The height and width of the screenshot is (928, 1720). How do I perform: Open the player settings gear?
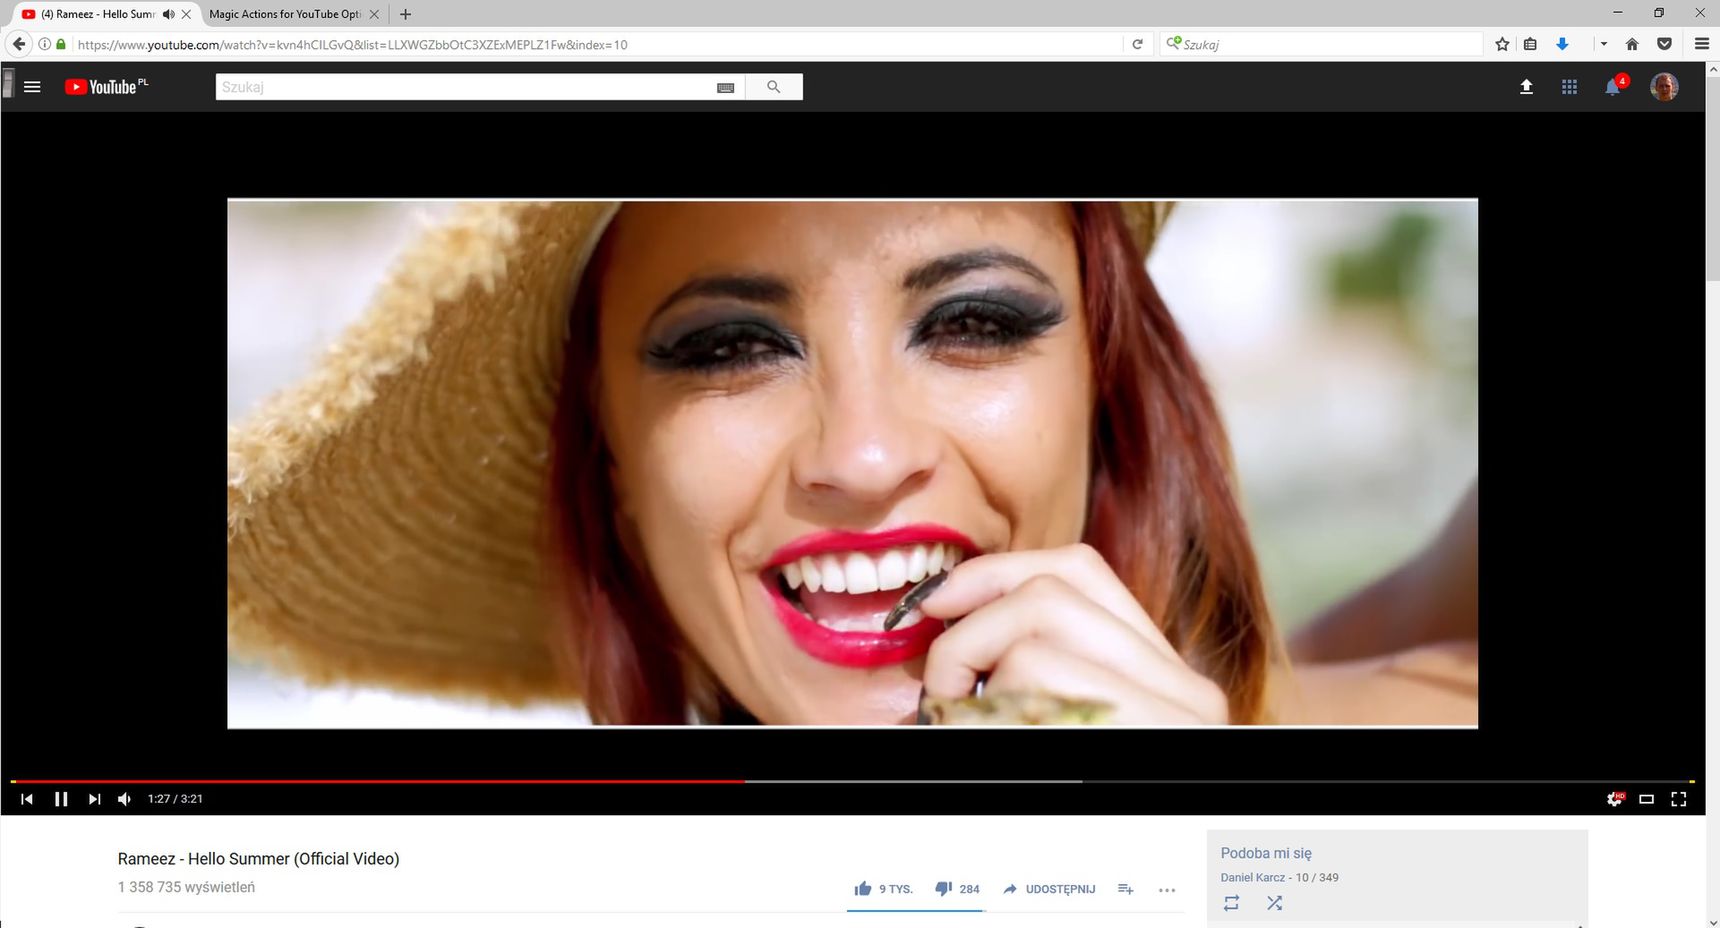coord(1614,799)
